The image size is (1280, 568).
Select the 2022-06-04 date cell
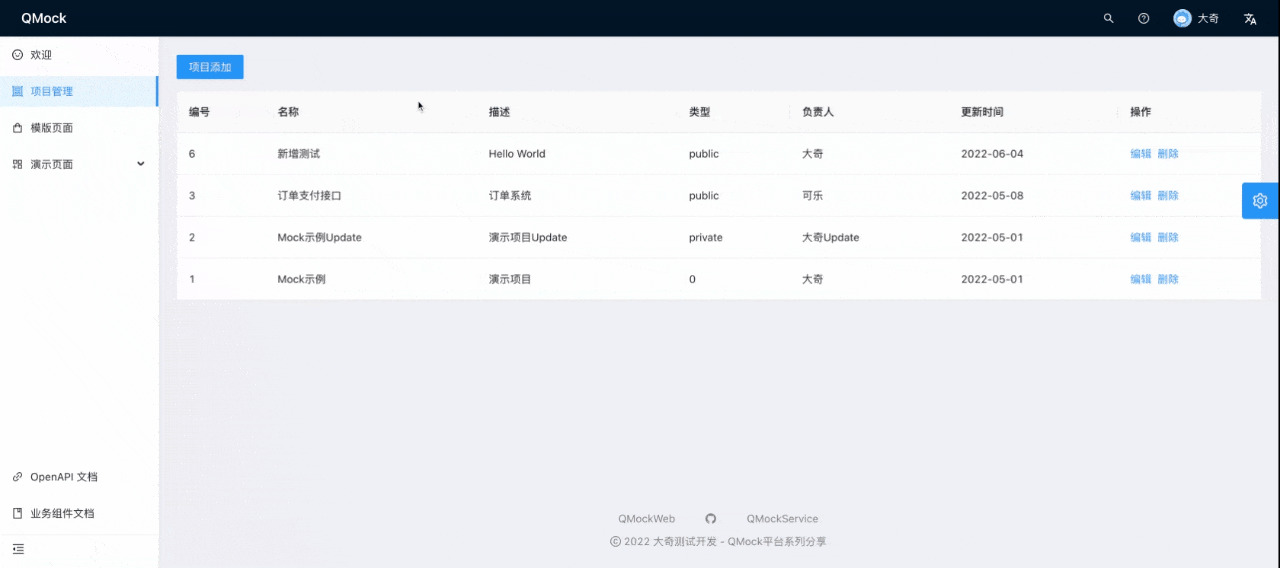(992, 154)
